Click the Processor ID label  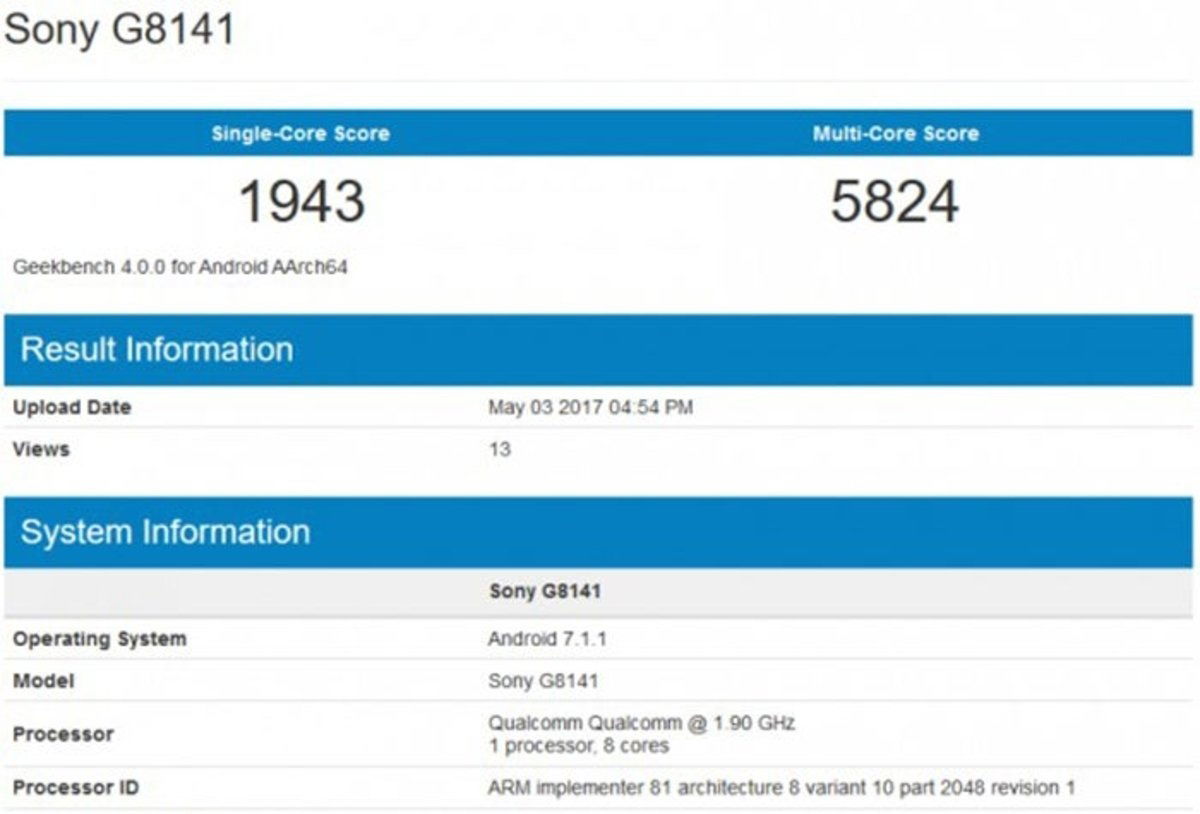[76, 788]
